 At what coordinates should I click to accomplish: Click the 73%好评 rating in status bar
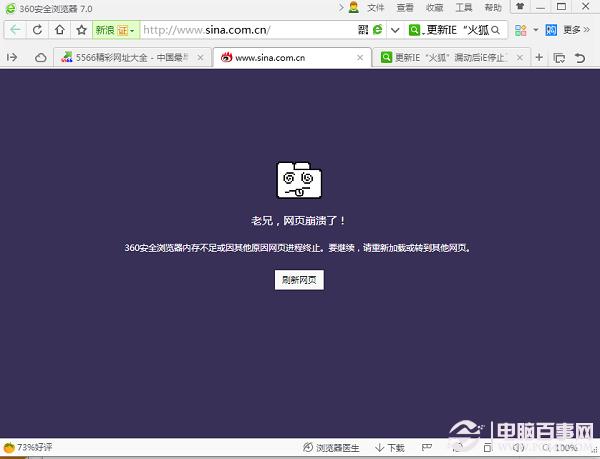[28, 447]
